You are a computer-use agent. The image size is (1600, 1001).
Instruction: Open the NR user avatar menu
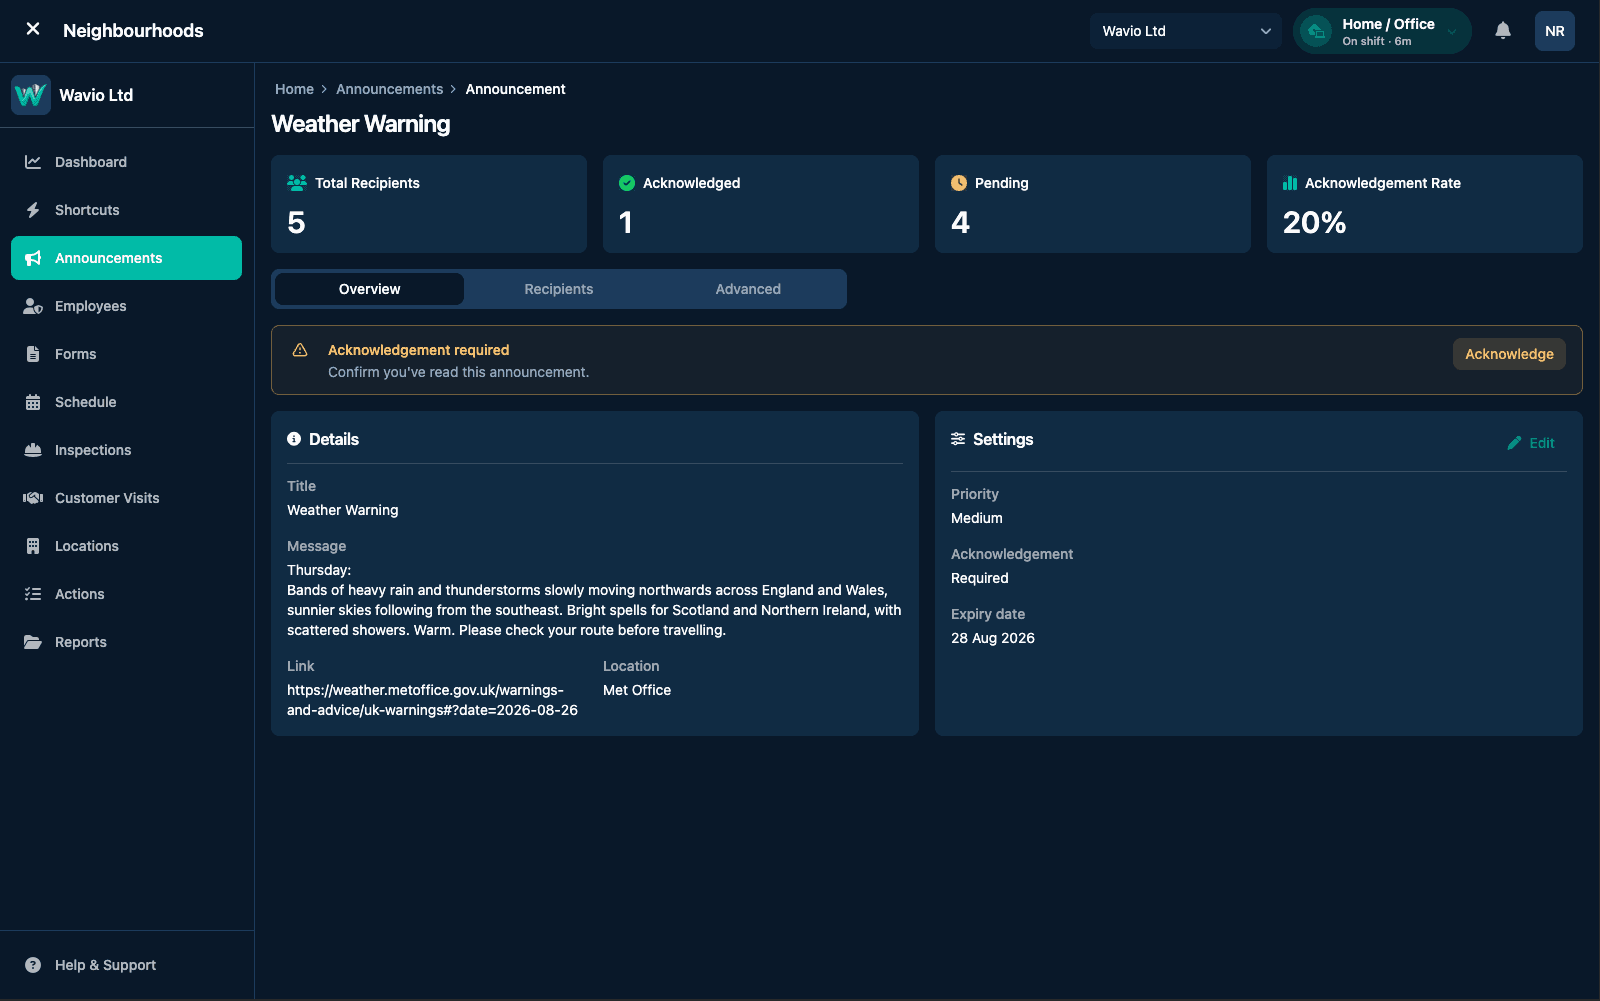click(x=1555, y=31)
